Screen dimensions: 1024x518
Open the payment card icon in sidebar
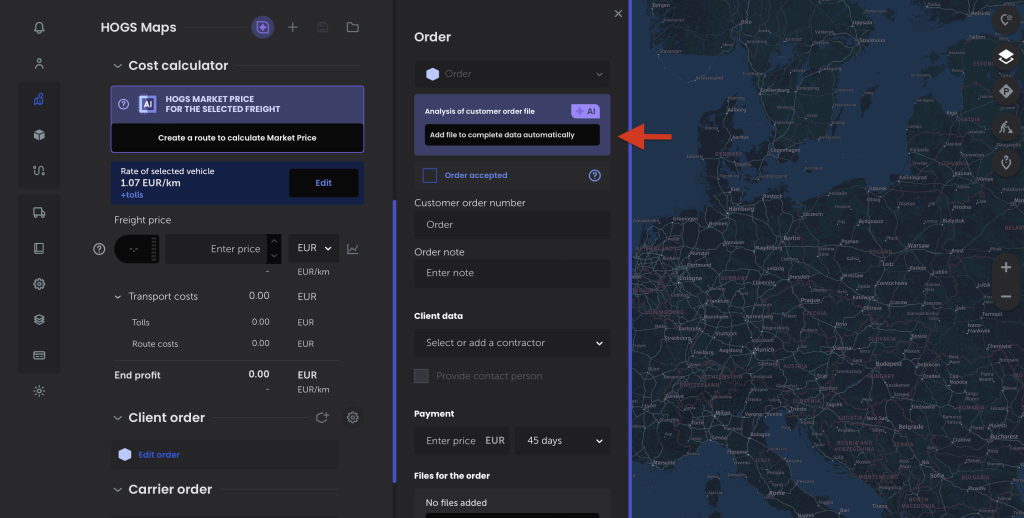click(x=39, y=355)
